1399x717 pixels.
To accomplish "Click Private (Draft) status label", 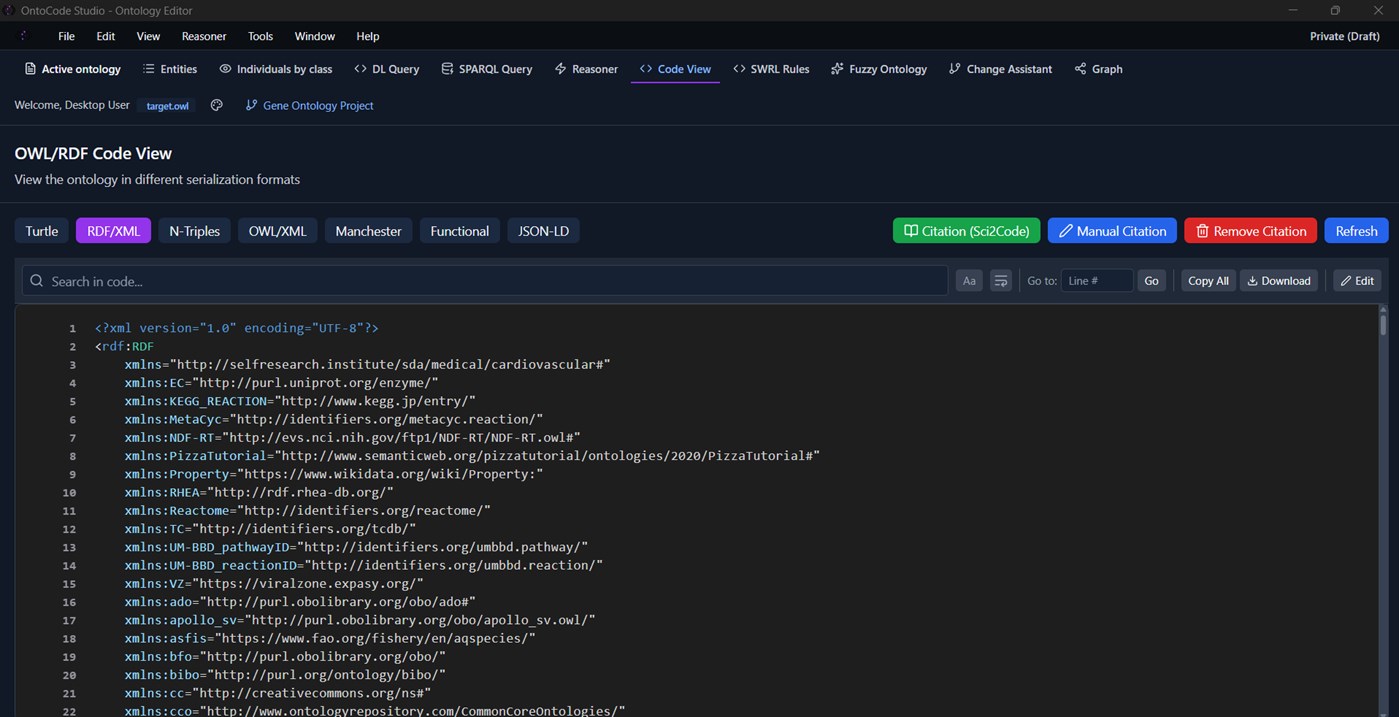I will 1344,36.
